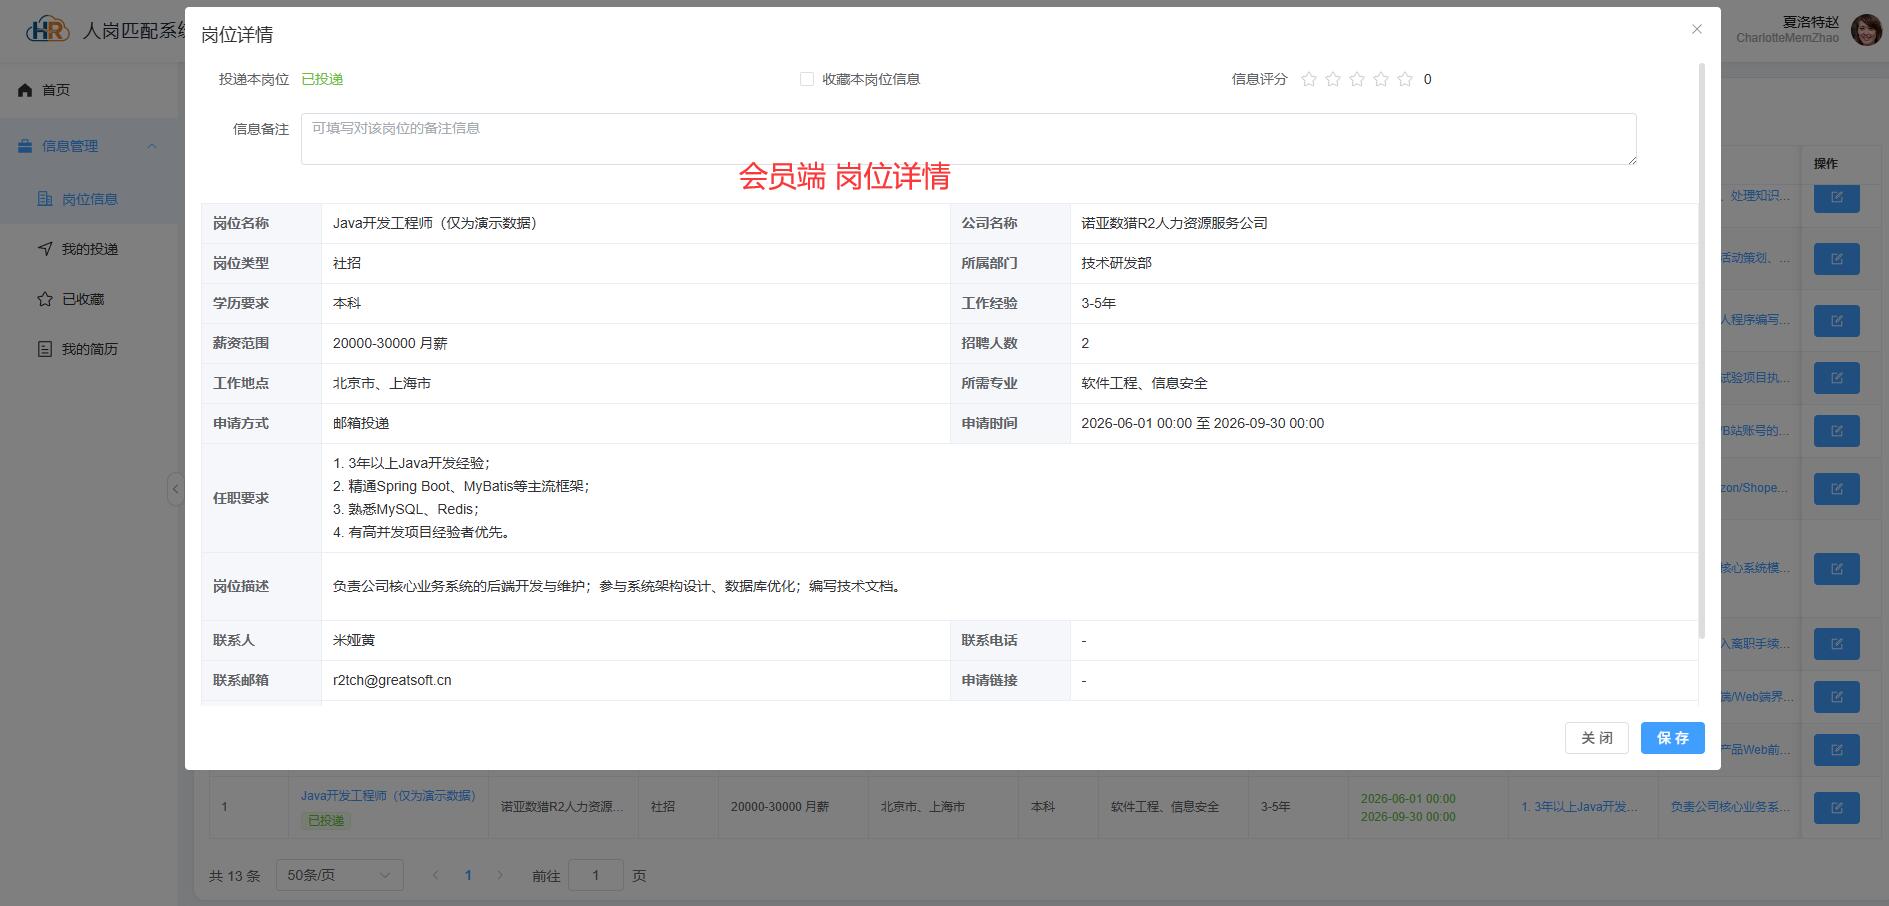Close the 岗位详情 dialog with the X

click(x=1696, y=29)
